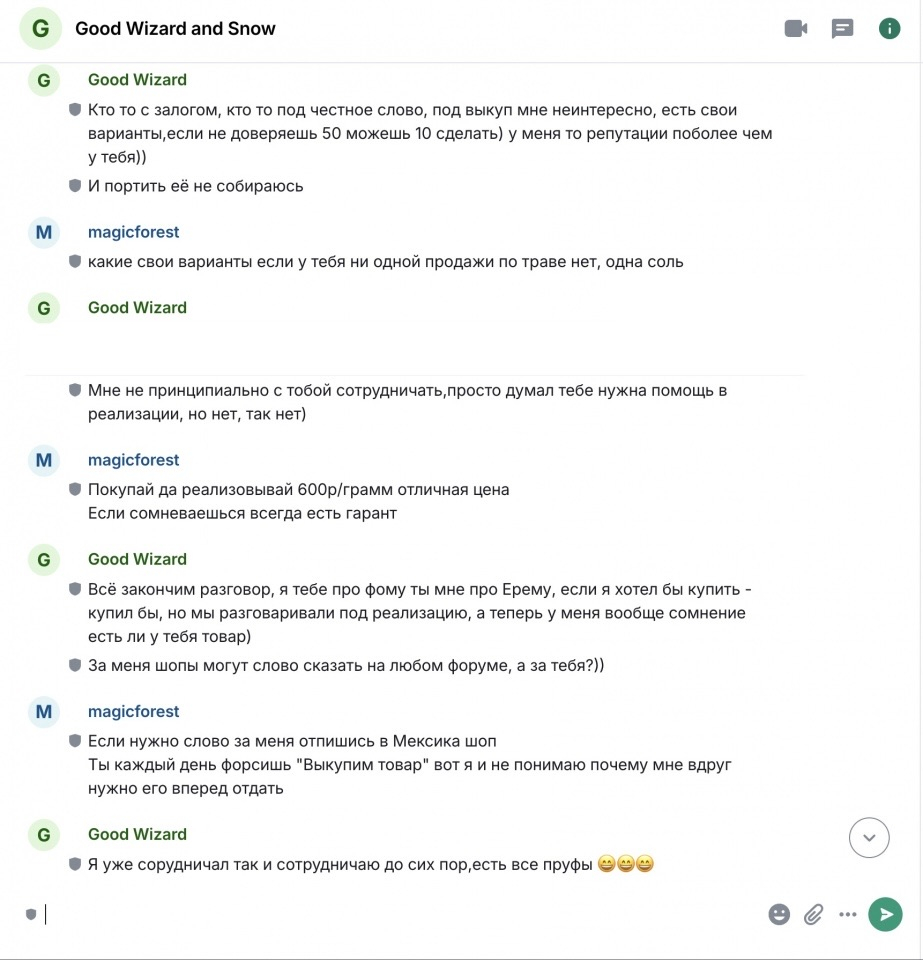Send the message with the green arrow button
The image size is (923, 960).
pyautogui.click(x=885, y=914)
